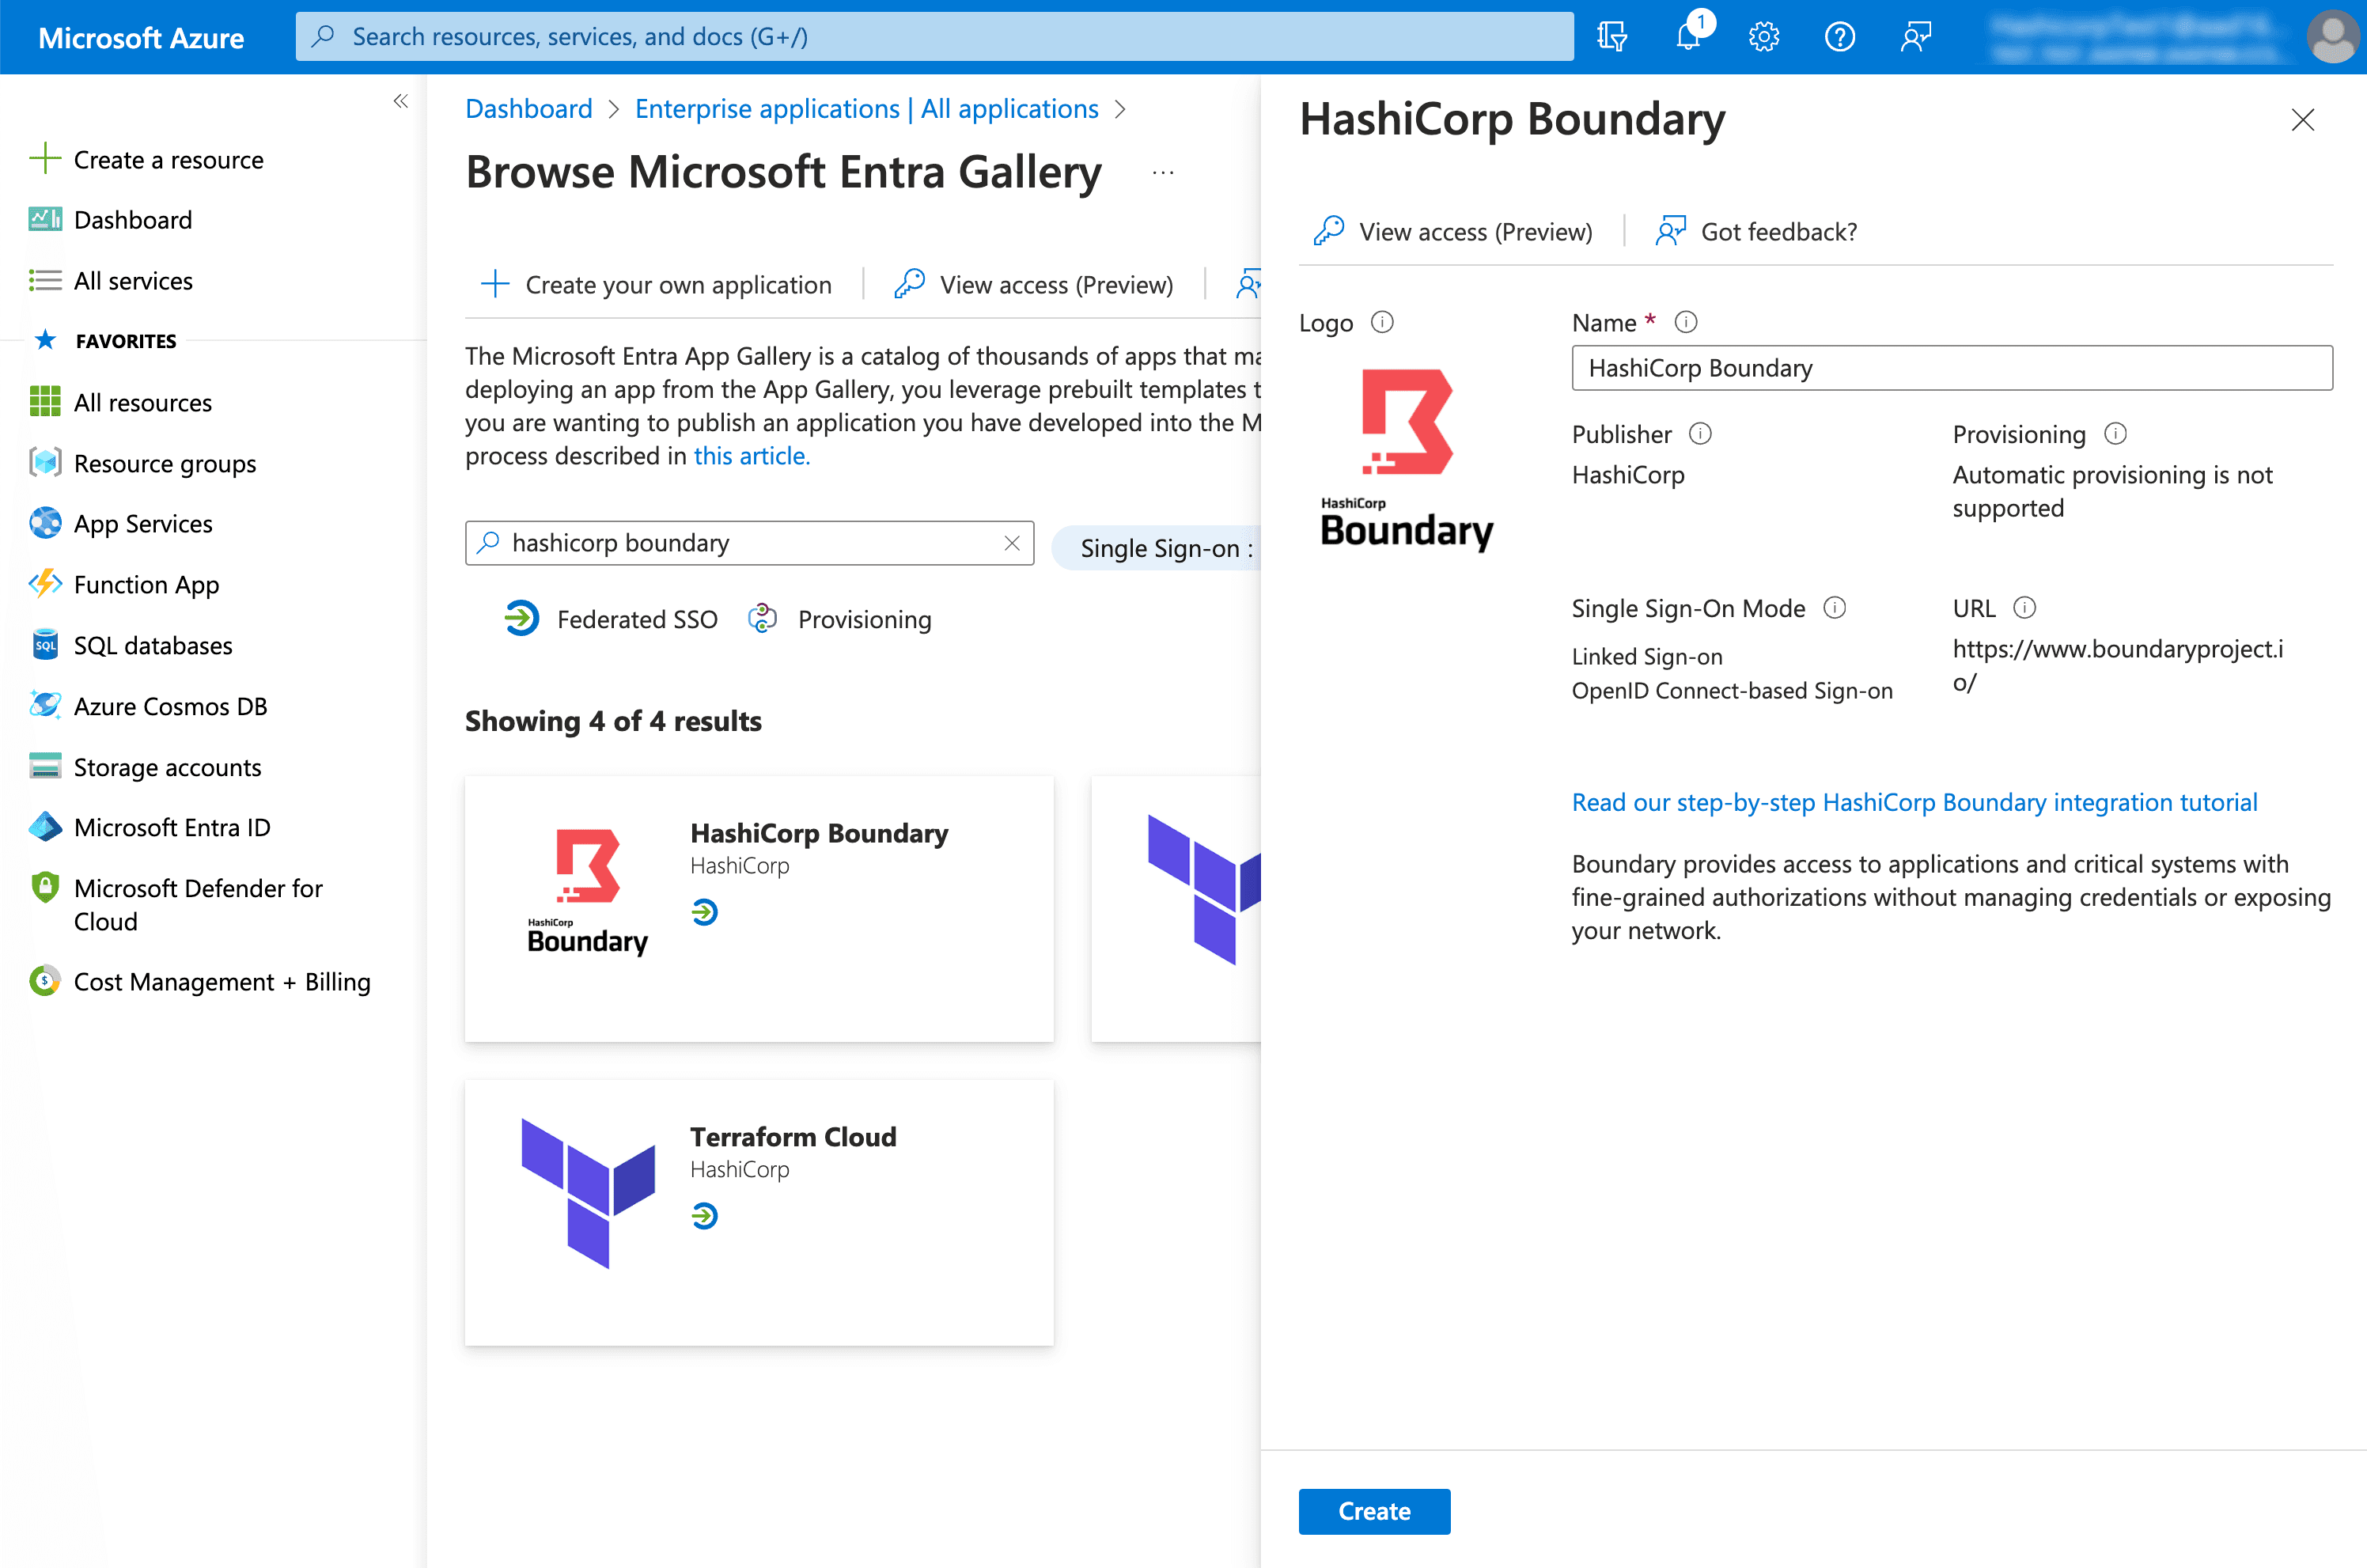Viewport: 2367px width, 1568px height.
Task: Open All services in sidebar
Action: (132, 281)
